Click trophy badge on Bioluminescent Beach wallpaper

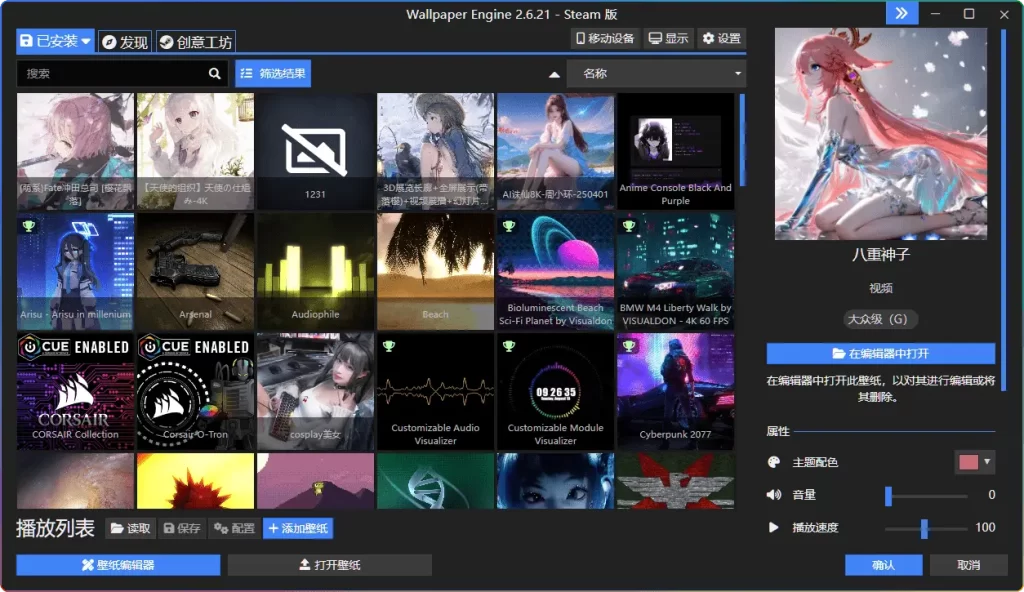point(509,226)
